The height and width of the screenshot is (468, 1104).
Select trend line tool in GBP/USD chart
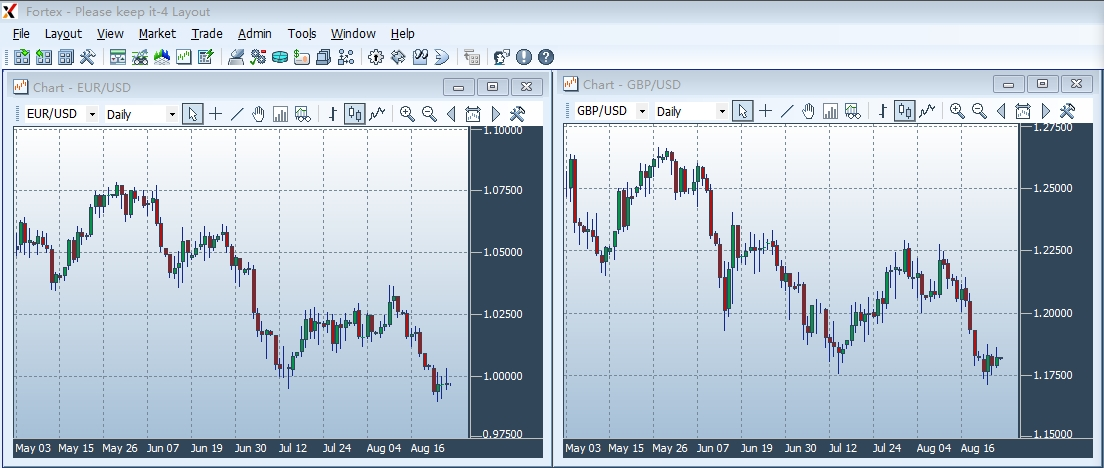pos(787,111)
